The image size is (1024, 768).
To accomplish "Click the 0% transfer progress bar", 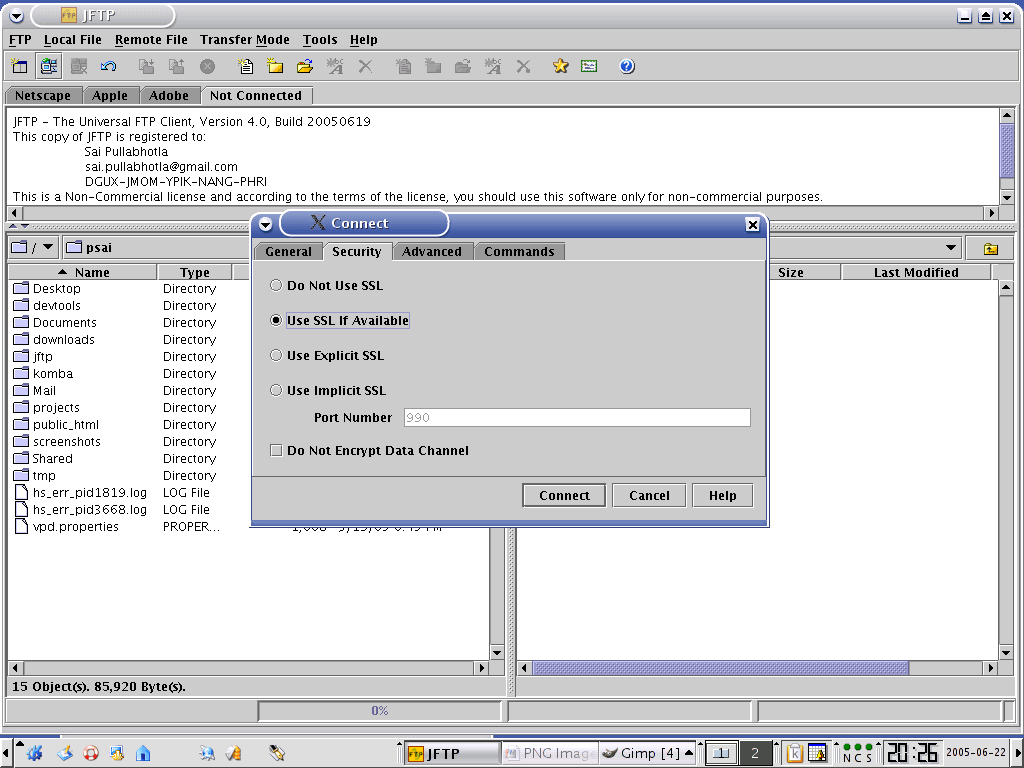I will (379, 711).
